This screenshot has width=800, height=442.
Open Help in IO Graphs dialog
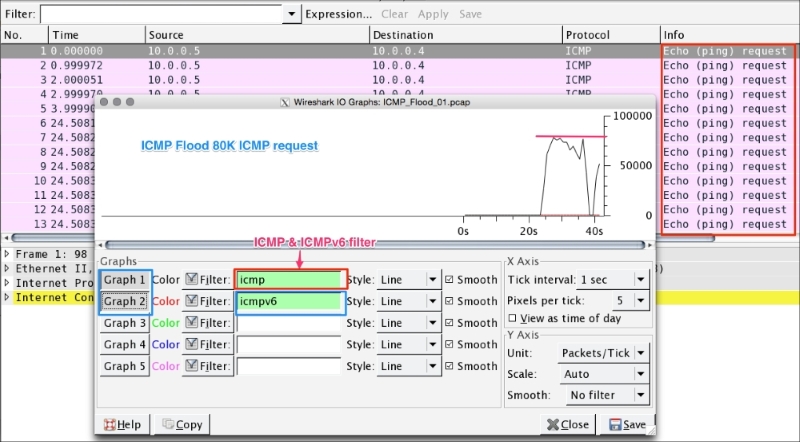point(122,424)
